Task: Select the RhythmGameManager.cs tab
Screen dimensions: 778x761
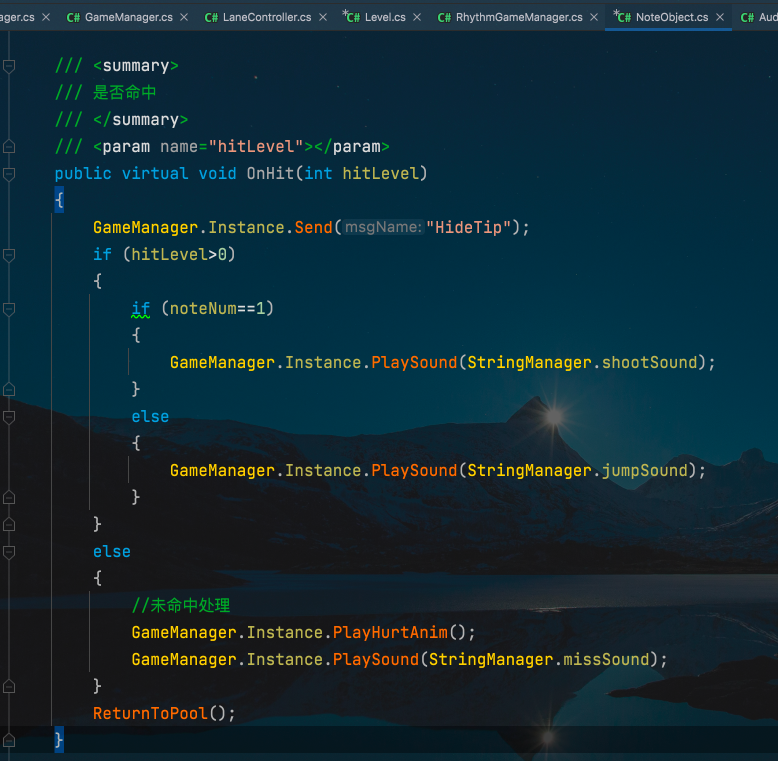Action: (x=518, y=17)
